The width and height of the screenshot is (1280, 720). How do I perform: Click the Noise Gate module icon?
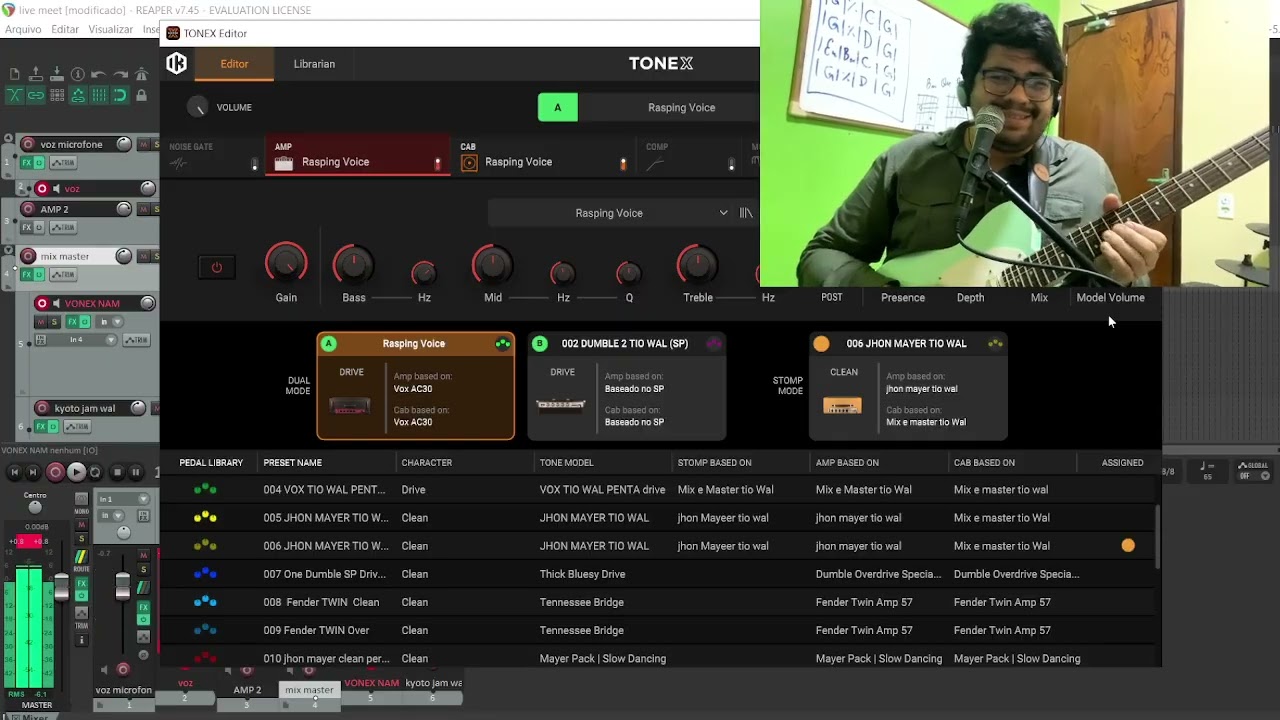[x=178, y=164]
